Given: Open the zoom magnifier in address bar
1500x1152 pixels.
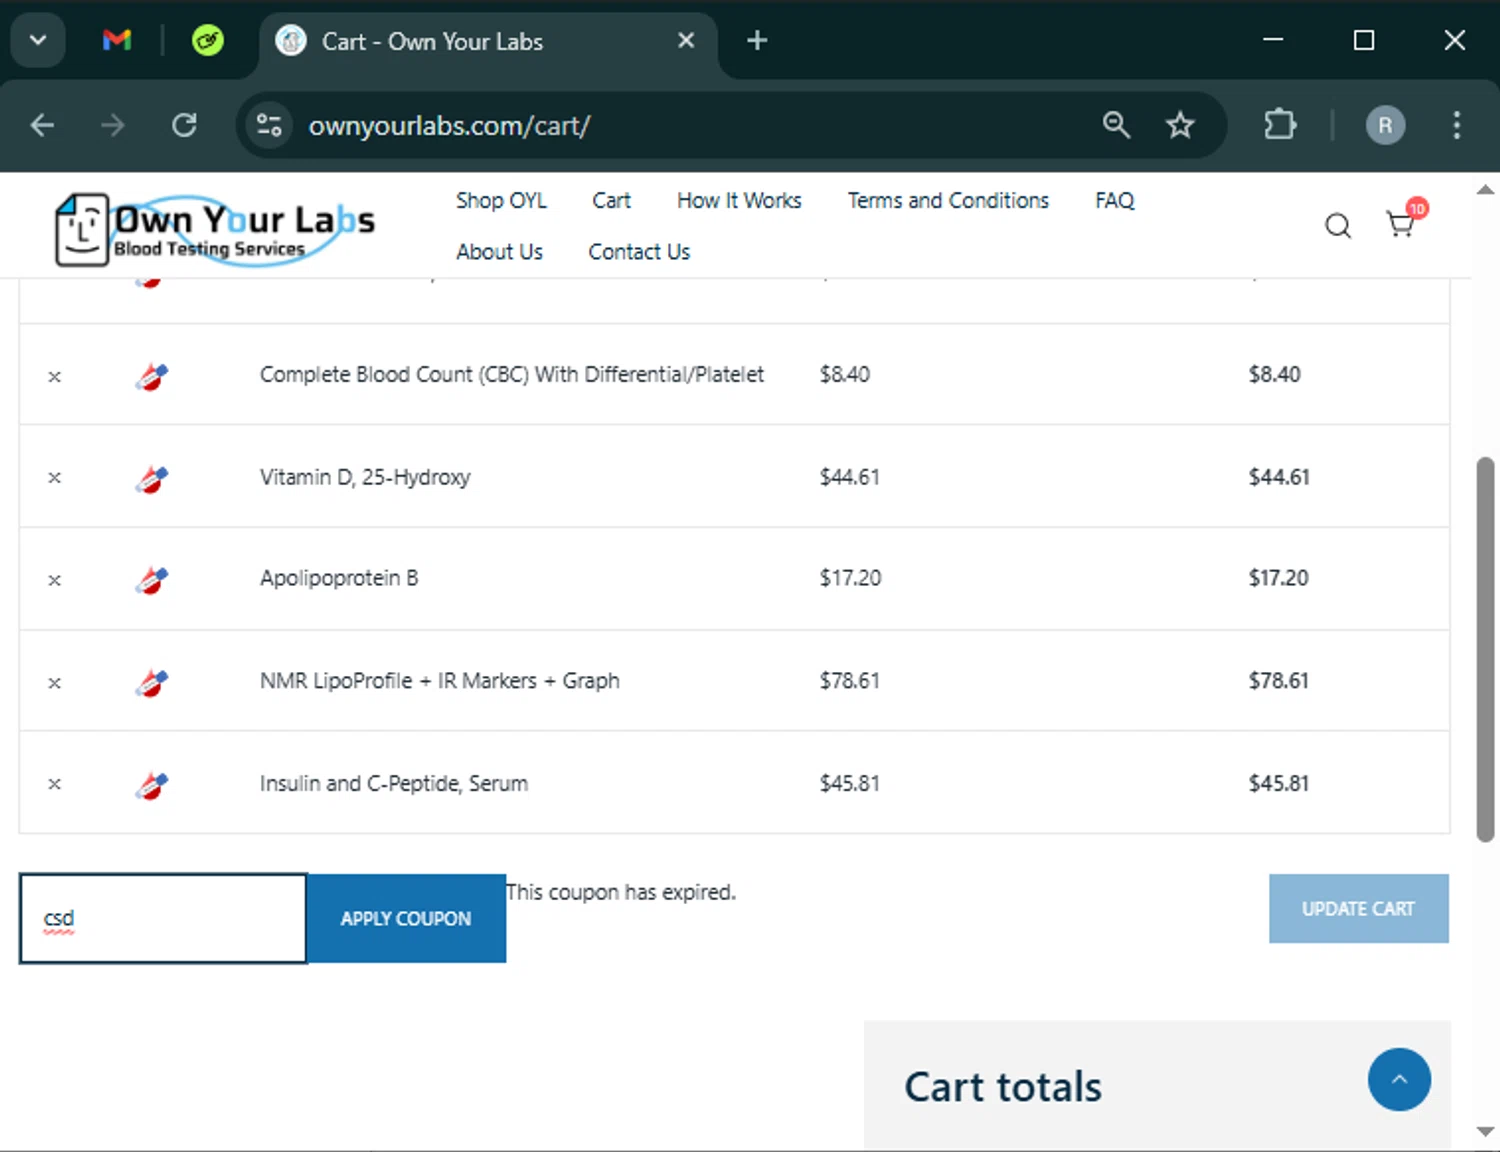Looking at the screenshot, I should pos(1116,125).
